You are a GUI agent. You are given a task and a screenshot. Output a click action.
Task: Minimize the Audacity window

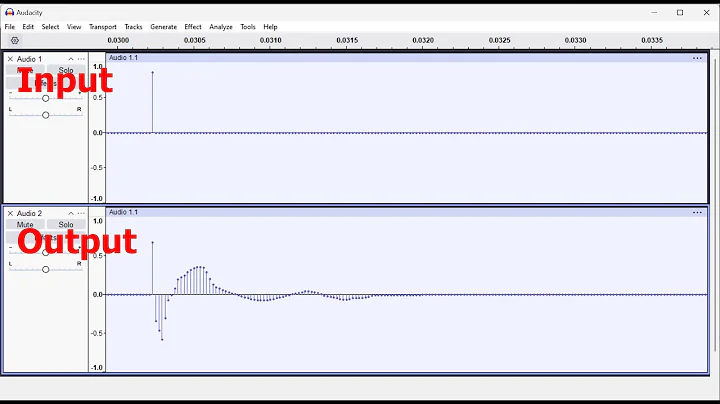tap(654, 12)
